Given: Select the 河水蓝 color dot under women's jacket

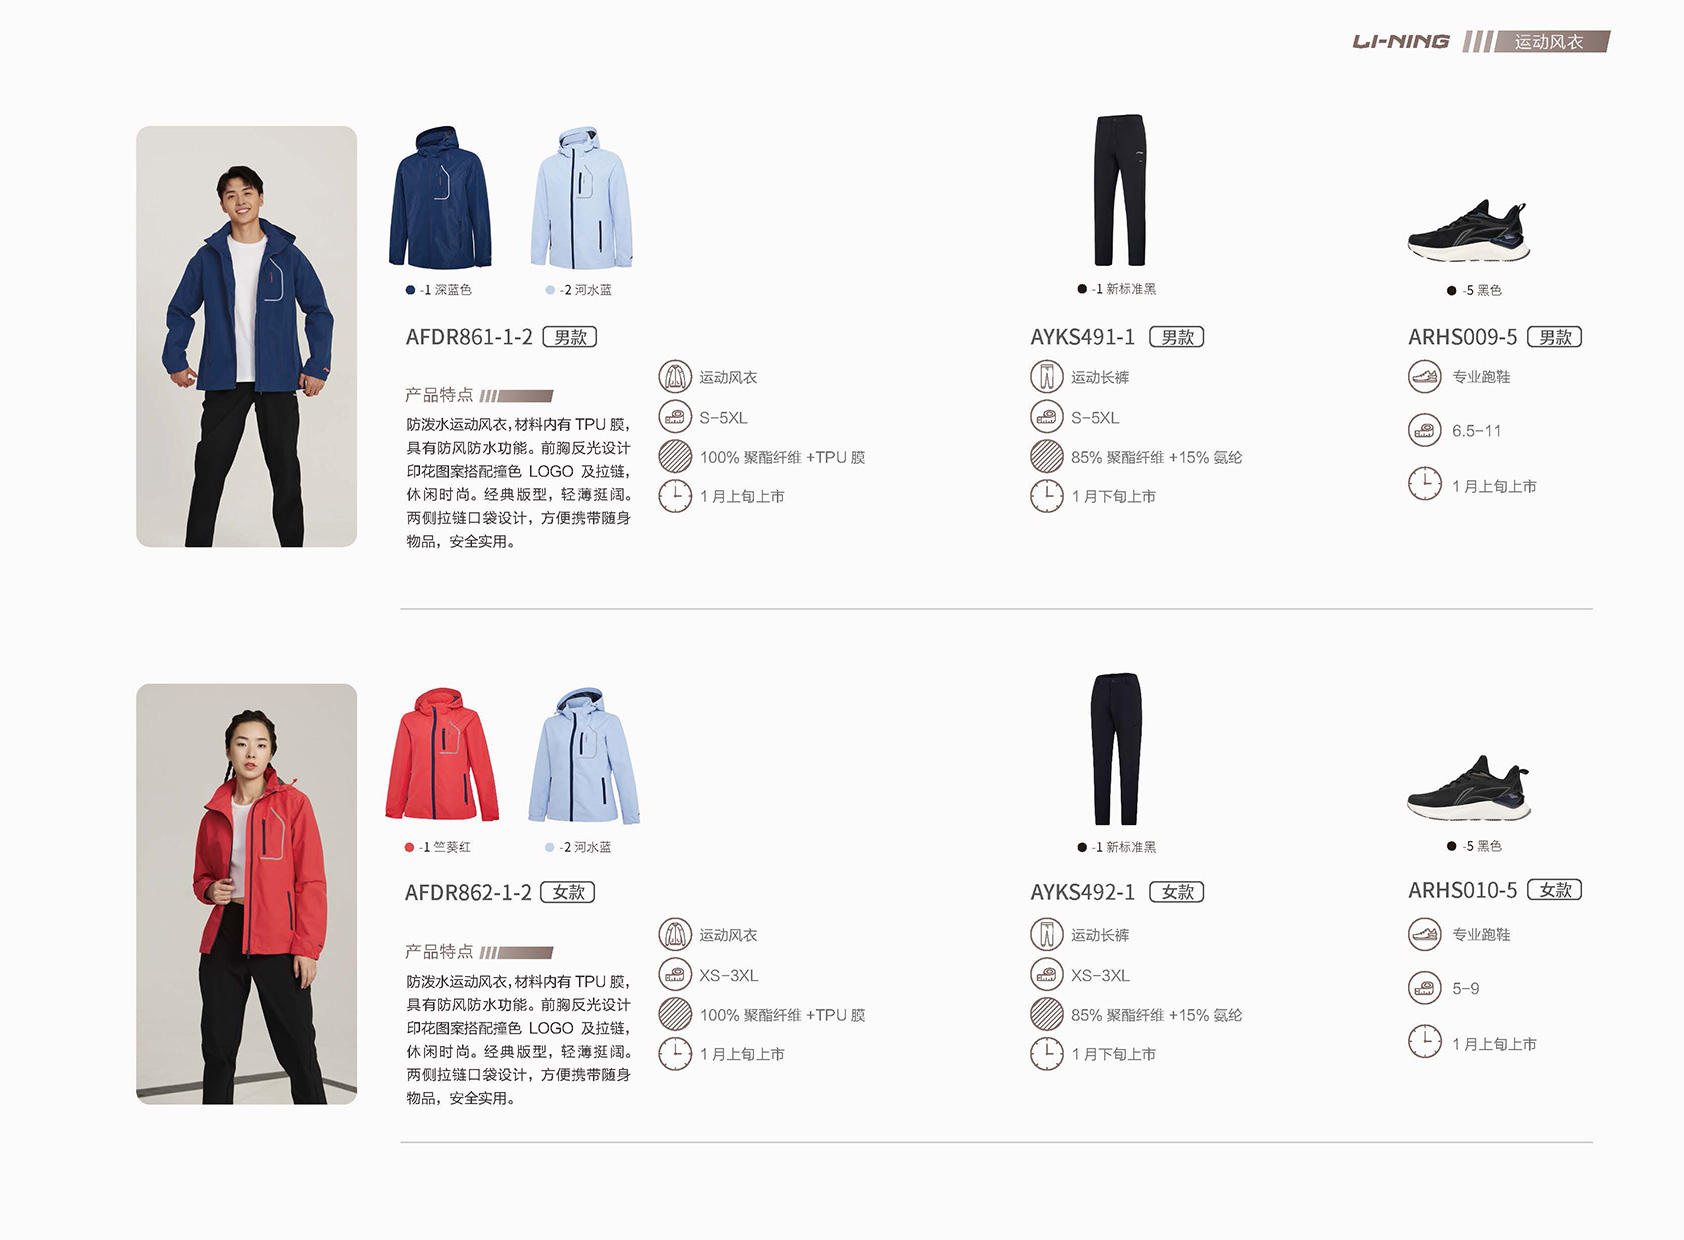Looking at the screenshot, I should tap(550, 847).
